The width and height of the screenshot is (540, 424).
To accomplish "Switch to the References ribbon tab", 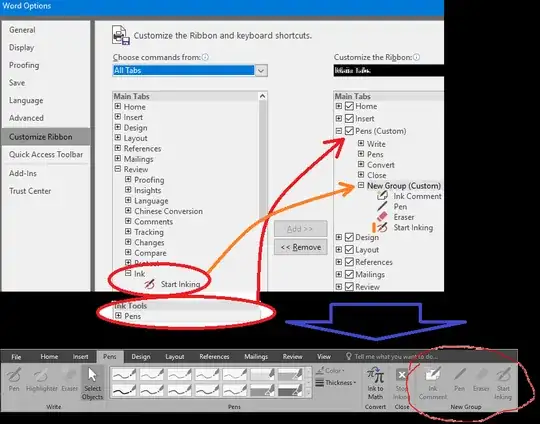I will [214, 357].
